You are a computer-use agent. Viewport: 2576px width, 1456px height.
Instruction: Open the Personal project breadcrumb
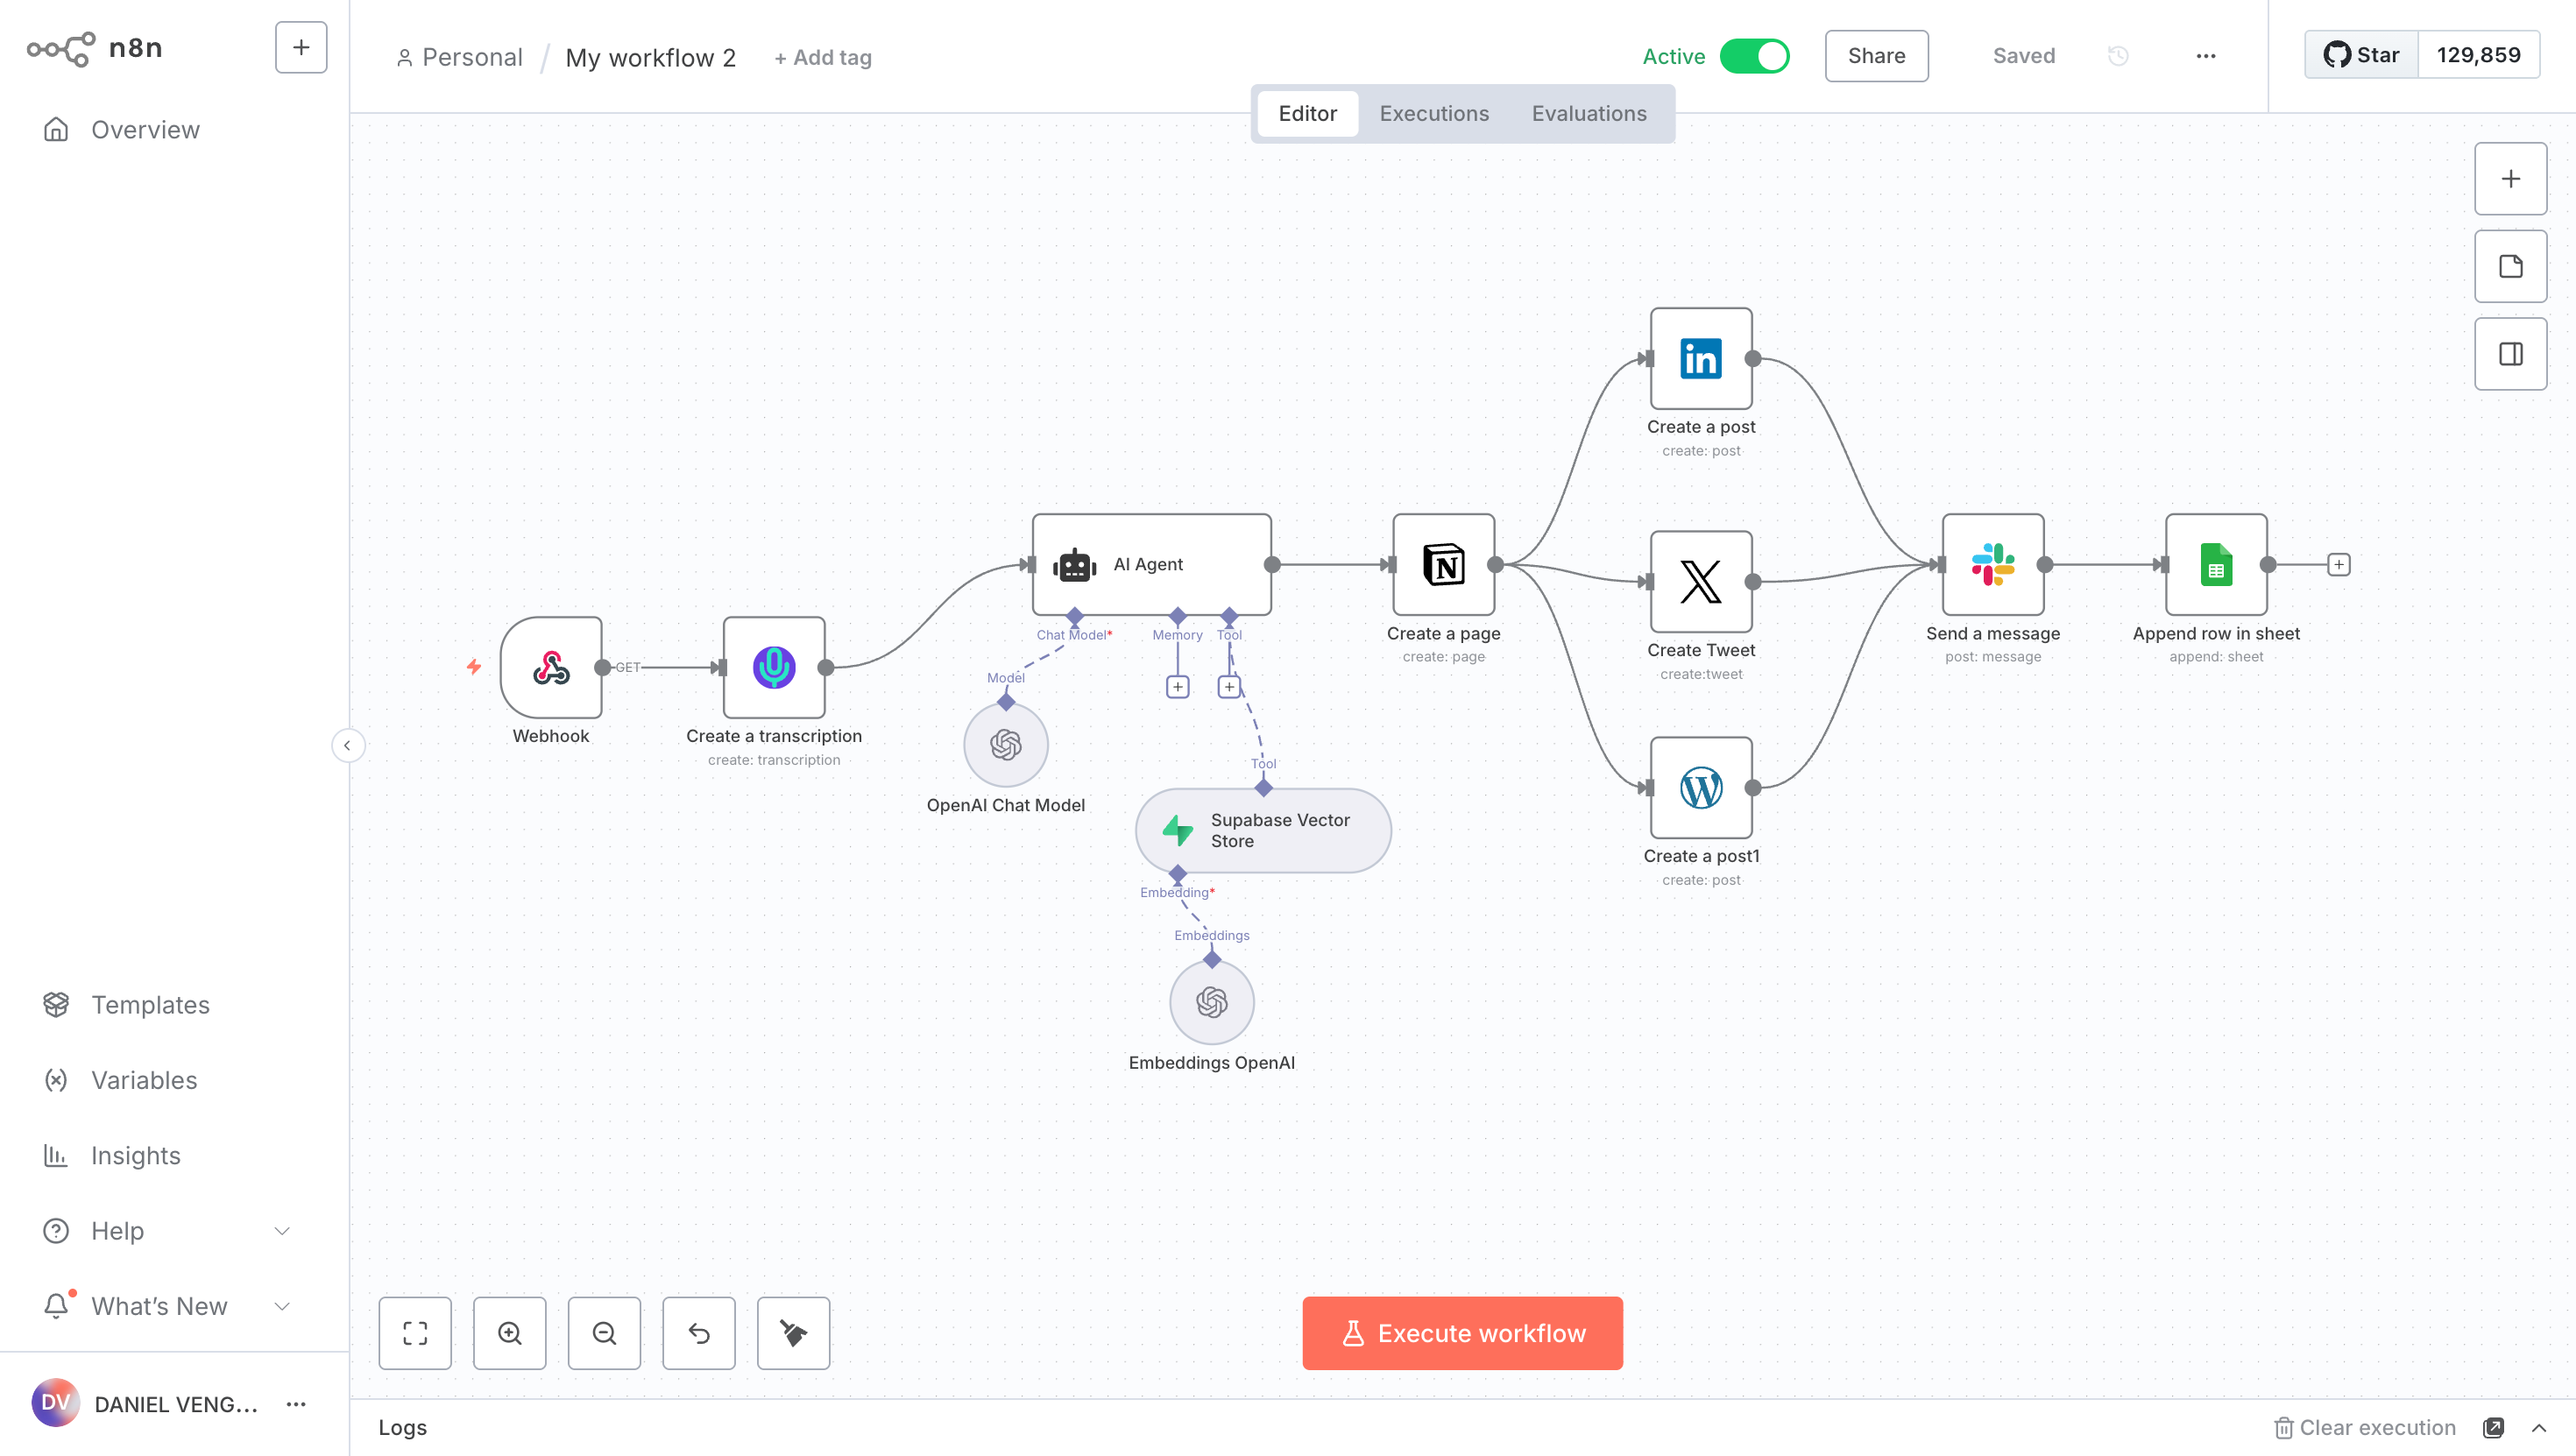pyautogui.click(x=460, y=57)
